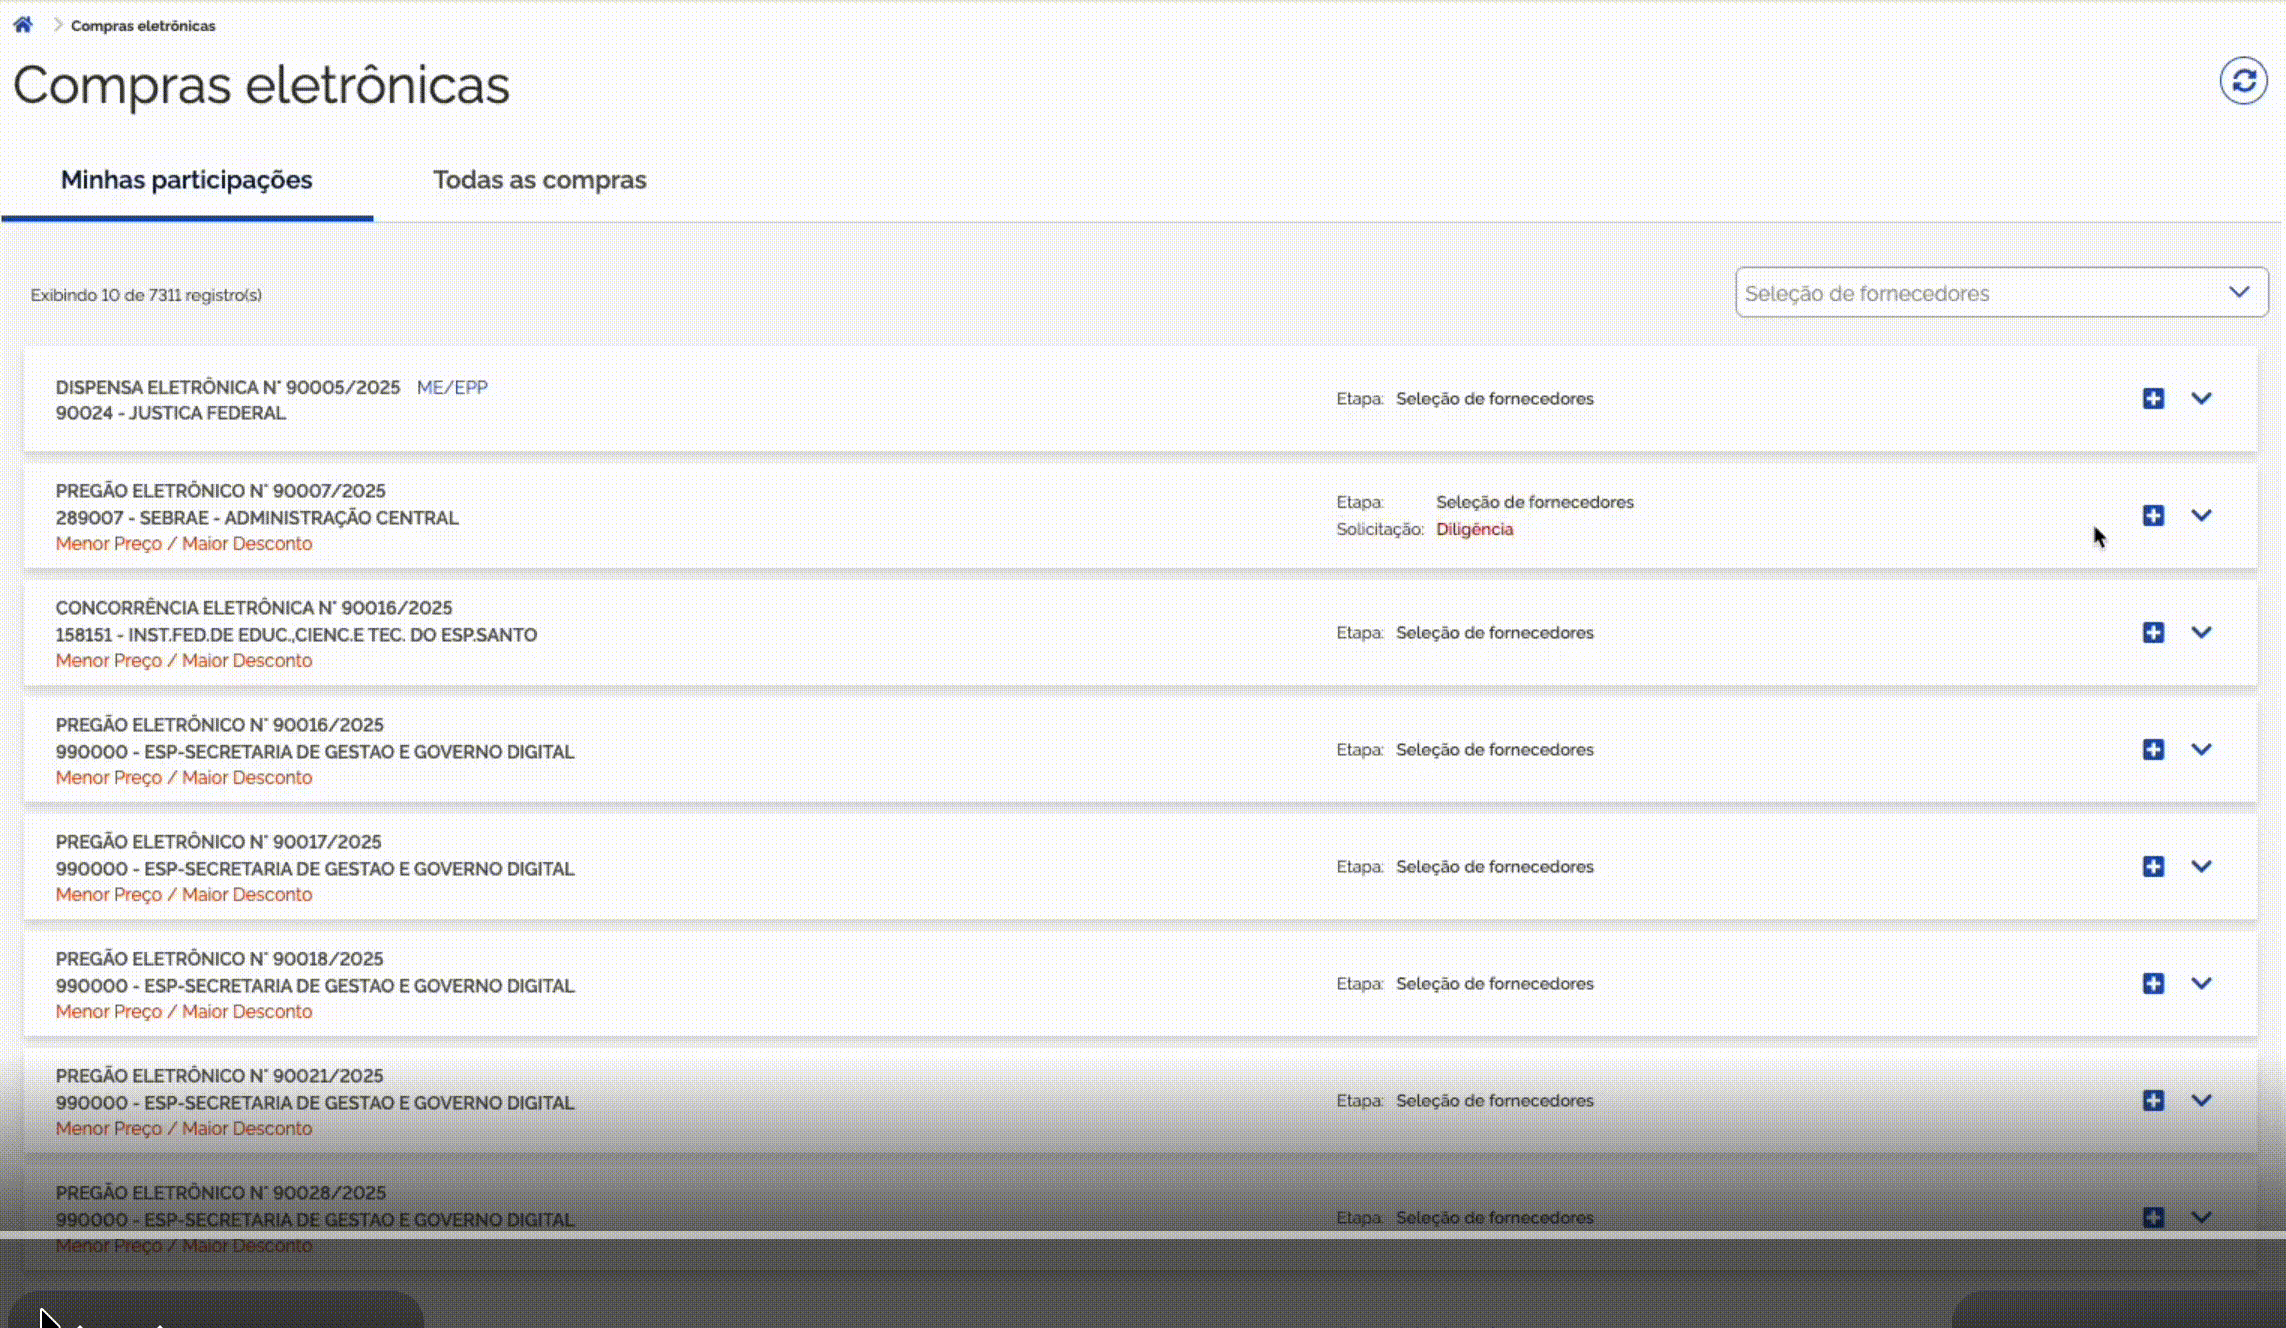This screenshot has width=2286, height=1328.
Task: Select the Minhas participações tab
Action: tap(187, 180)
